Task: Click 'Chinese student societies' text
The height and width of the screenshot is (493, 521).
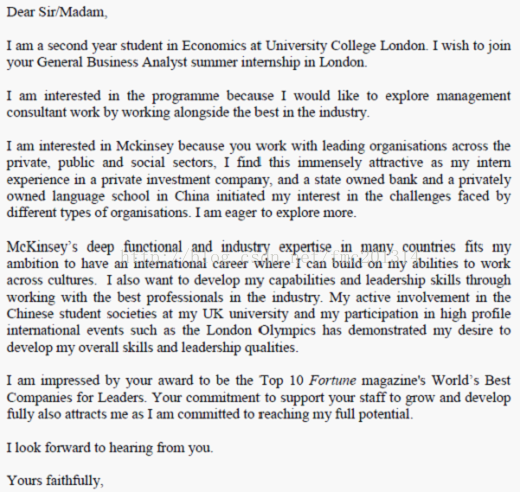Action: tap(82, 314)
